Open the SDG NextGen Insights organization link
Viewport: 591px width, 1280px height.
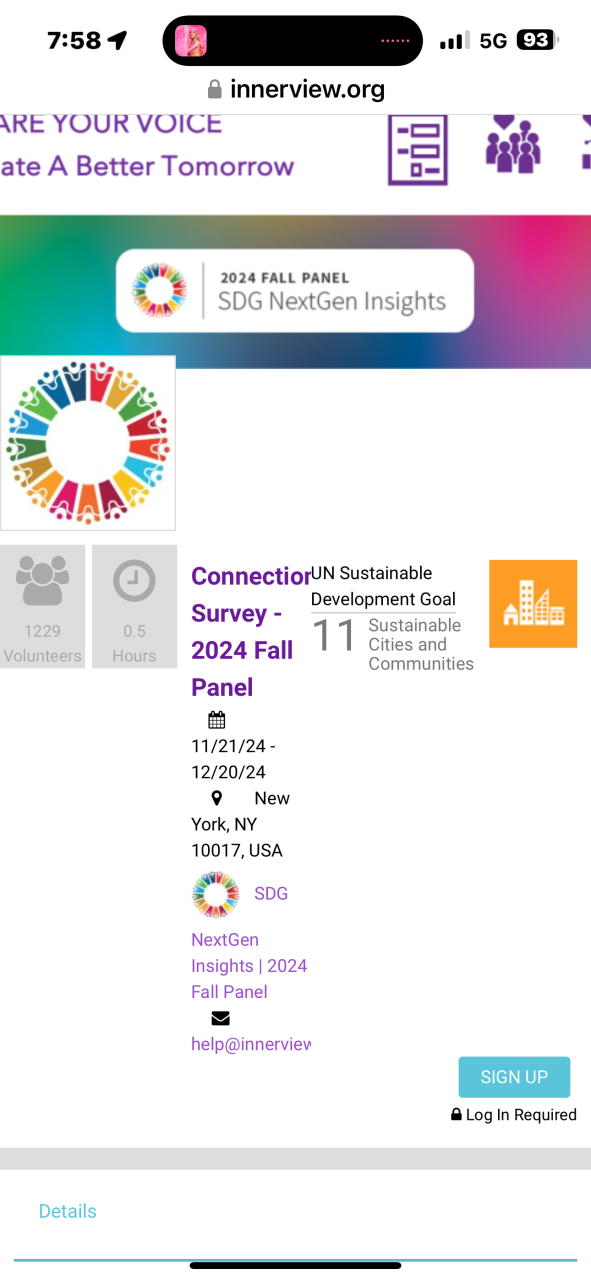pyautogui.click(x=250, y=942)
